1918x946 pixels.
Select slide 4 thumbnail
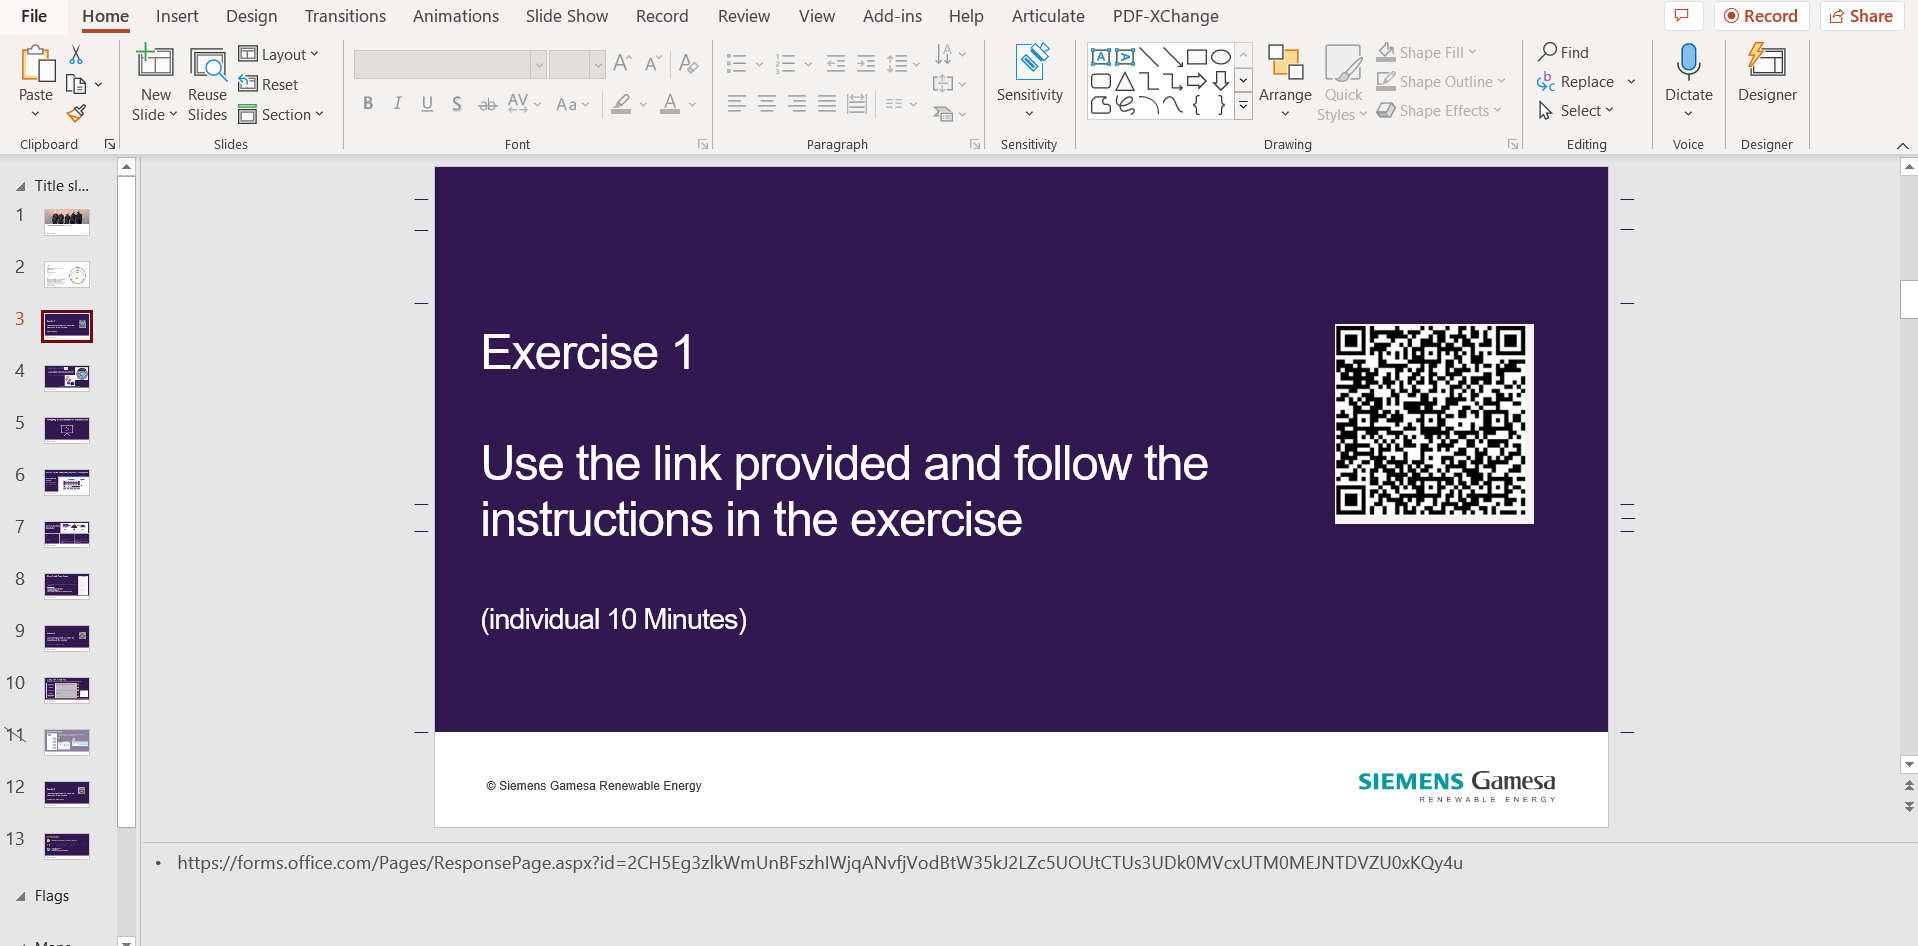67,377
